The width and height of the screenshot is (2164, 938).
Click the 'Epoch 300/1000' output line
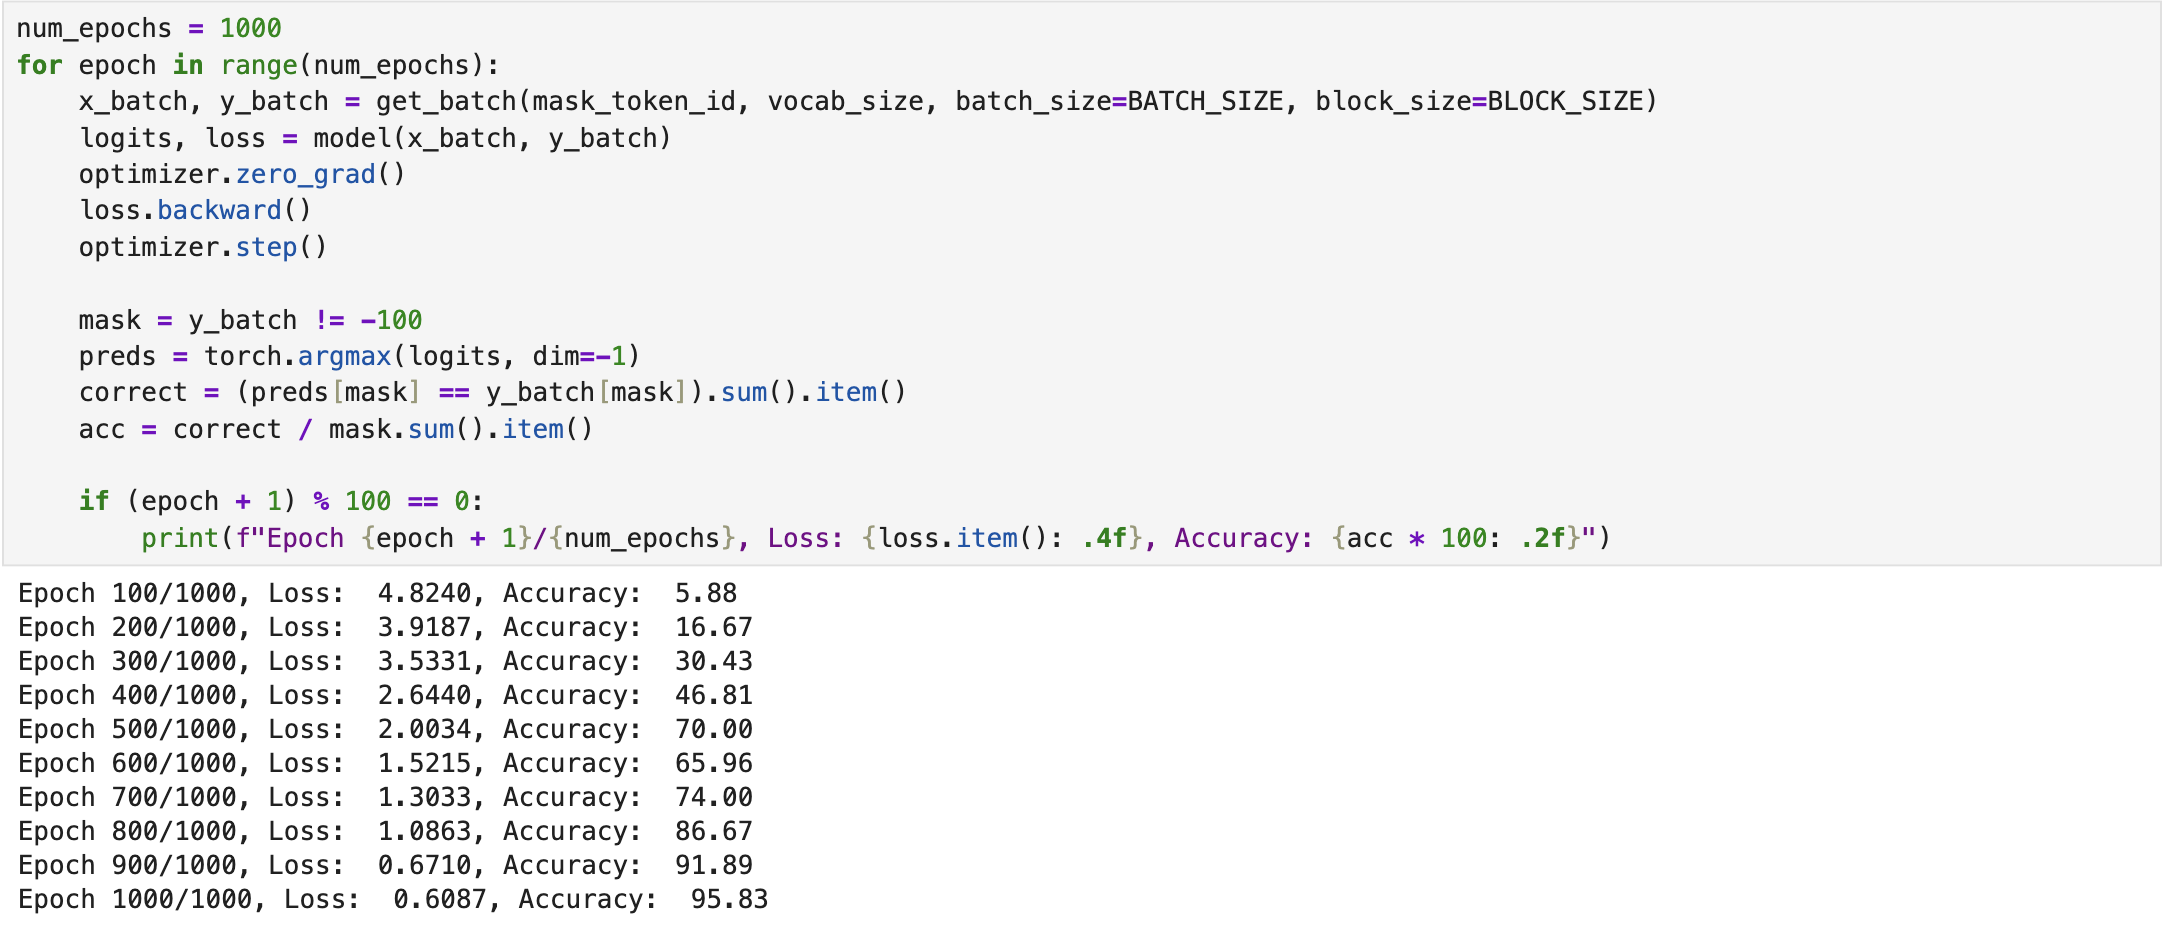click(385, 662)
